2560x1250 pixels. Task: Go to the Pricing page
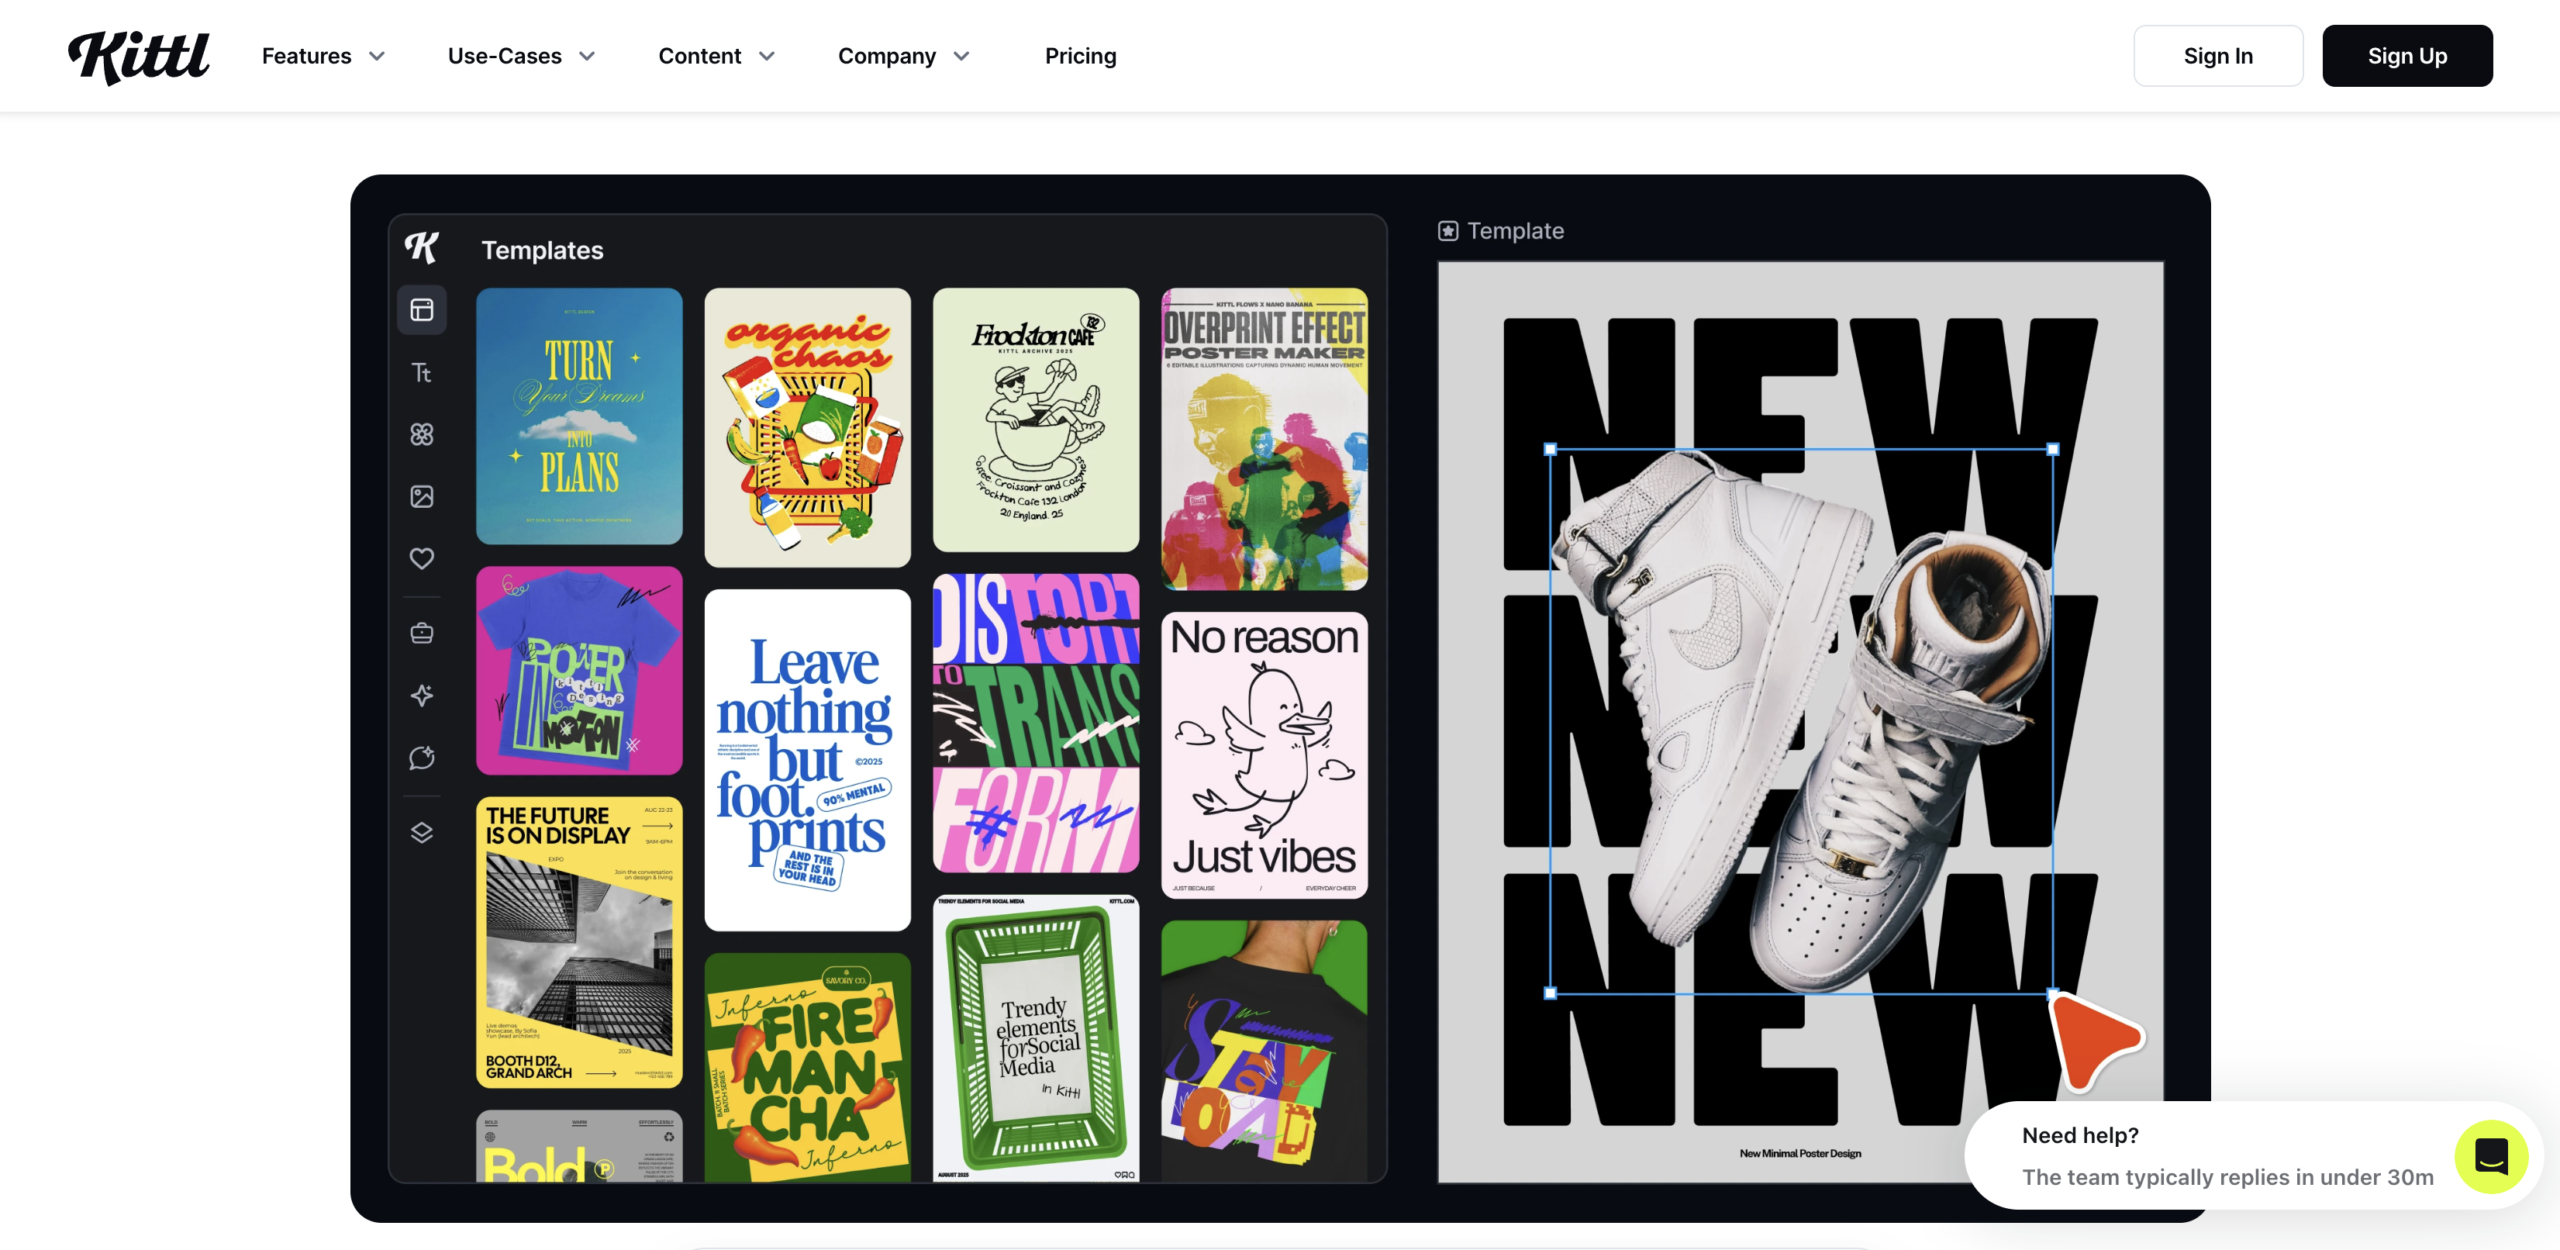(x=1080, y=56)
